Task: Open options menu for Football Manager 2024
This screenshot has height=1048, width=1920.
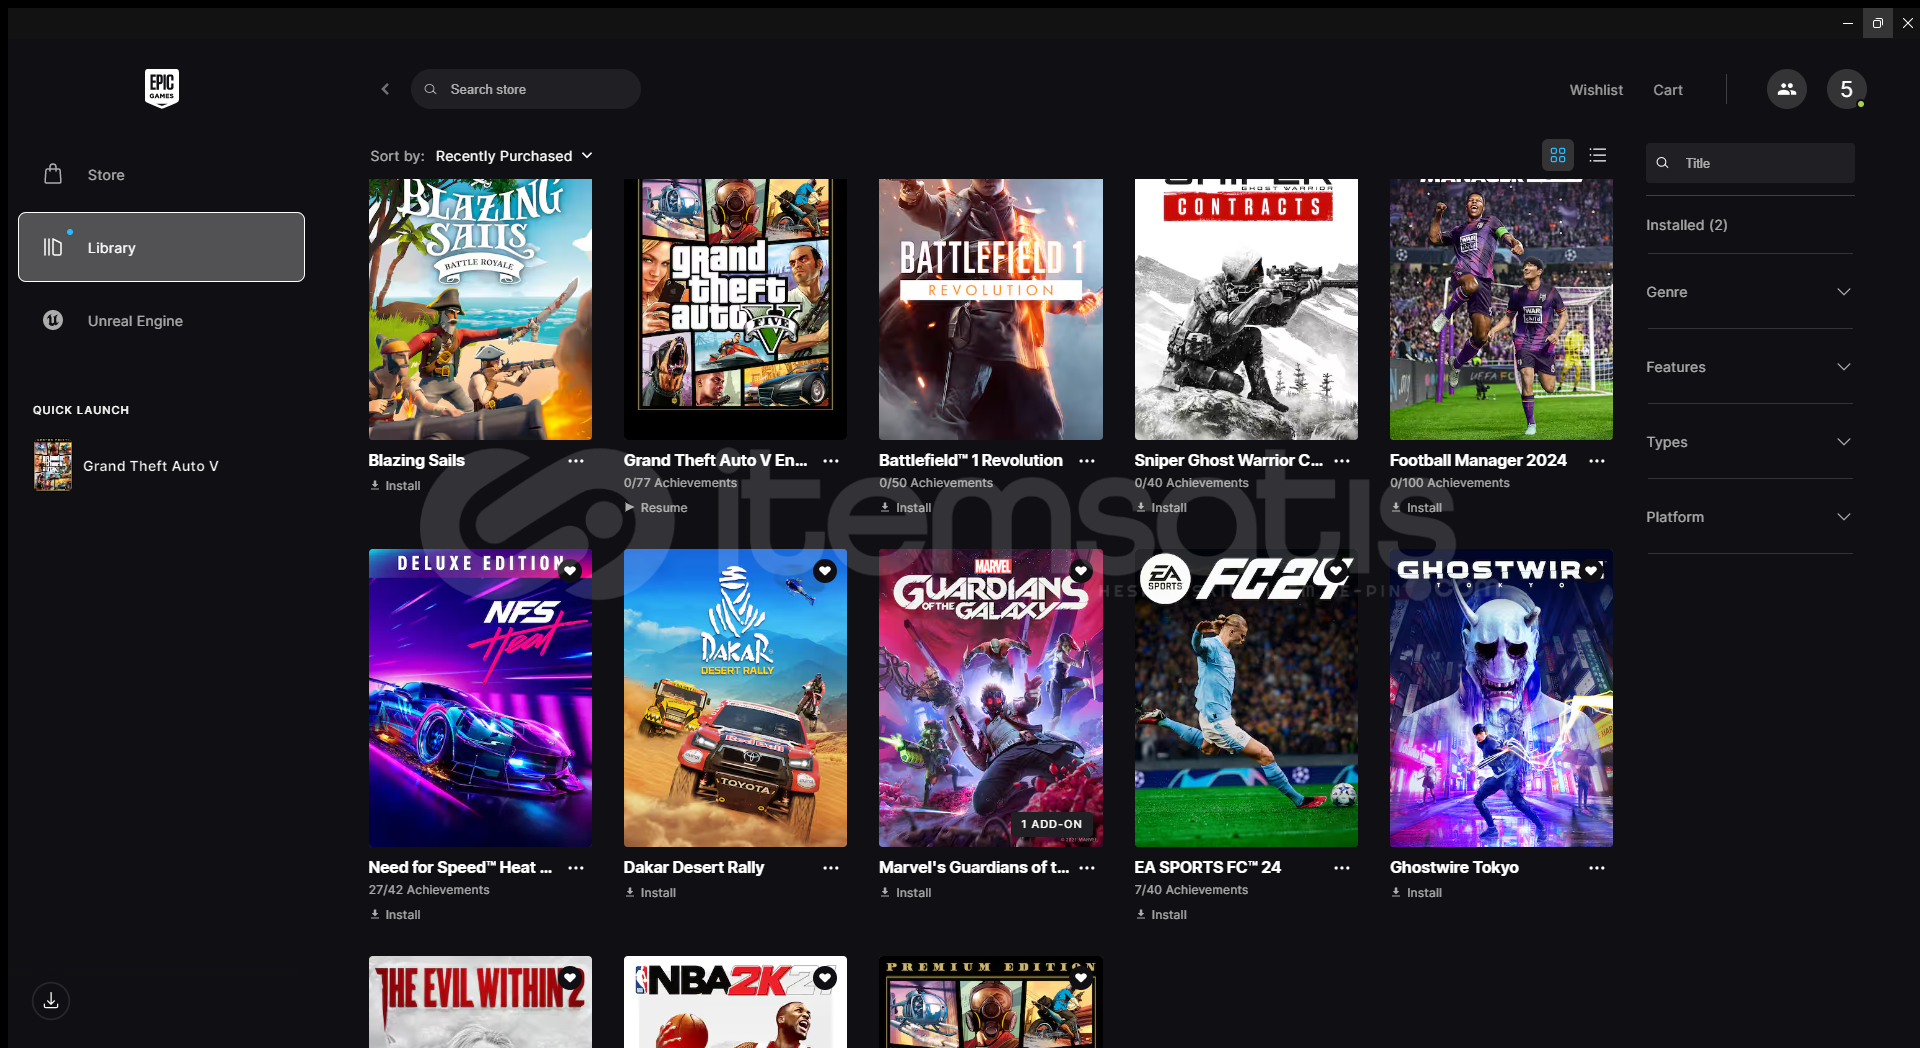Action: 1597,461
